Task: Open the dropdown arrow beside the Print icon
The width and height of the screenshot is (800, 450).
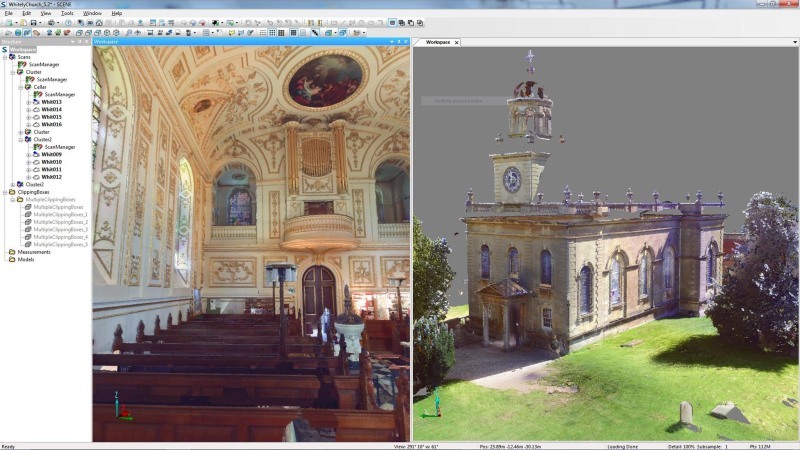Action: tap(58, 23)
